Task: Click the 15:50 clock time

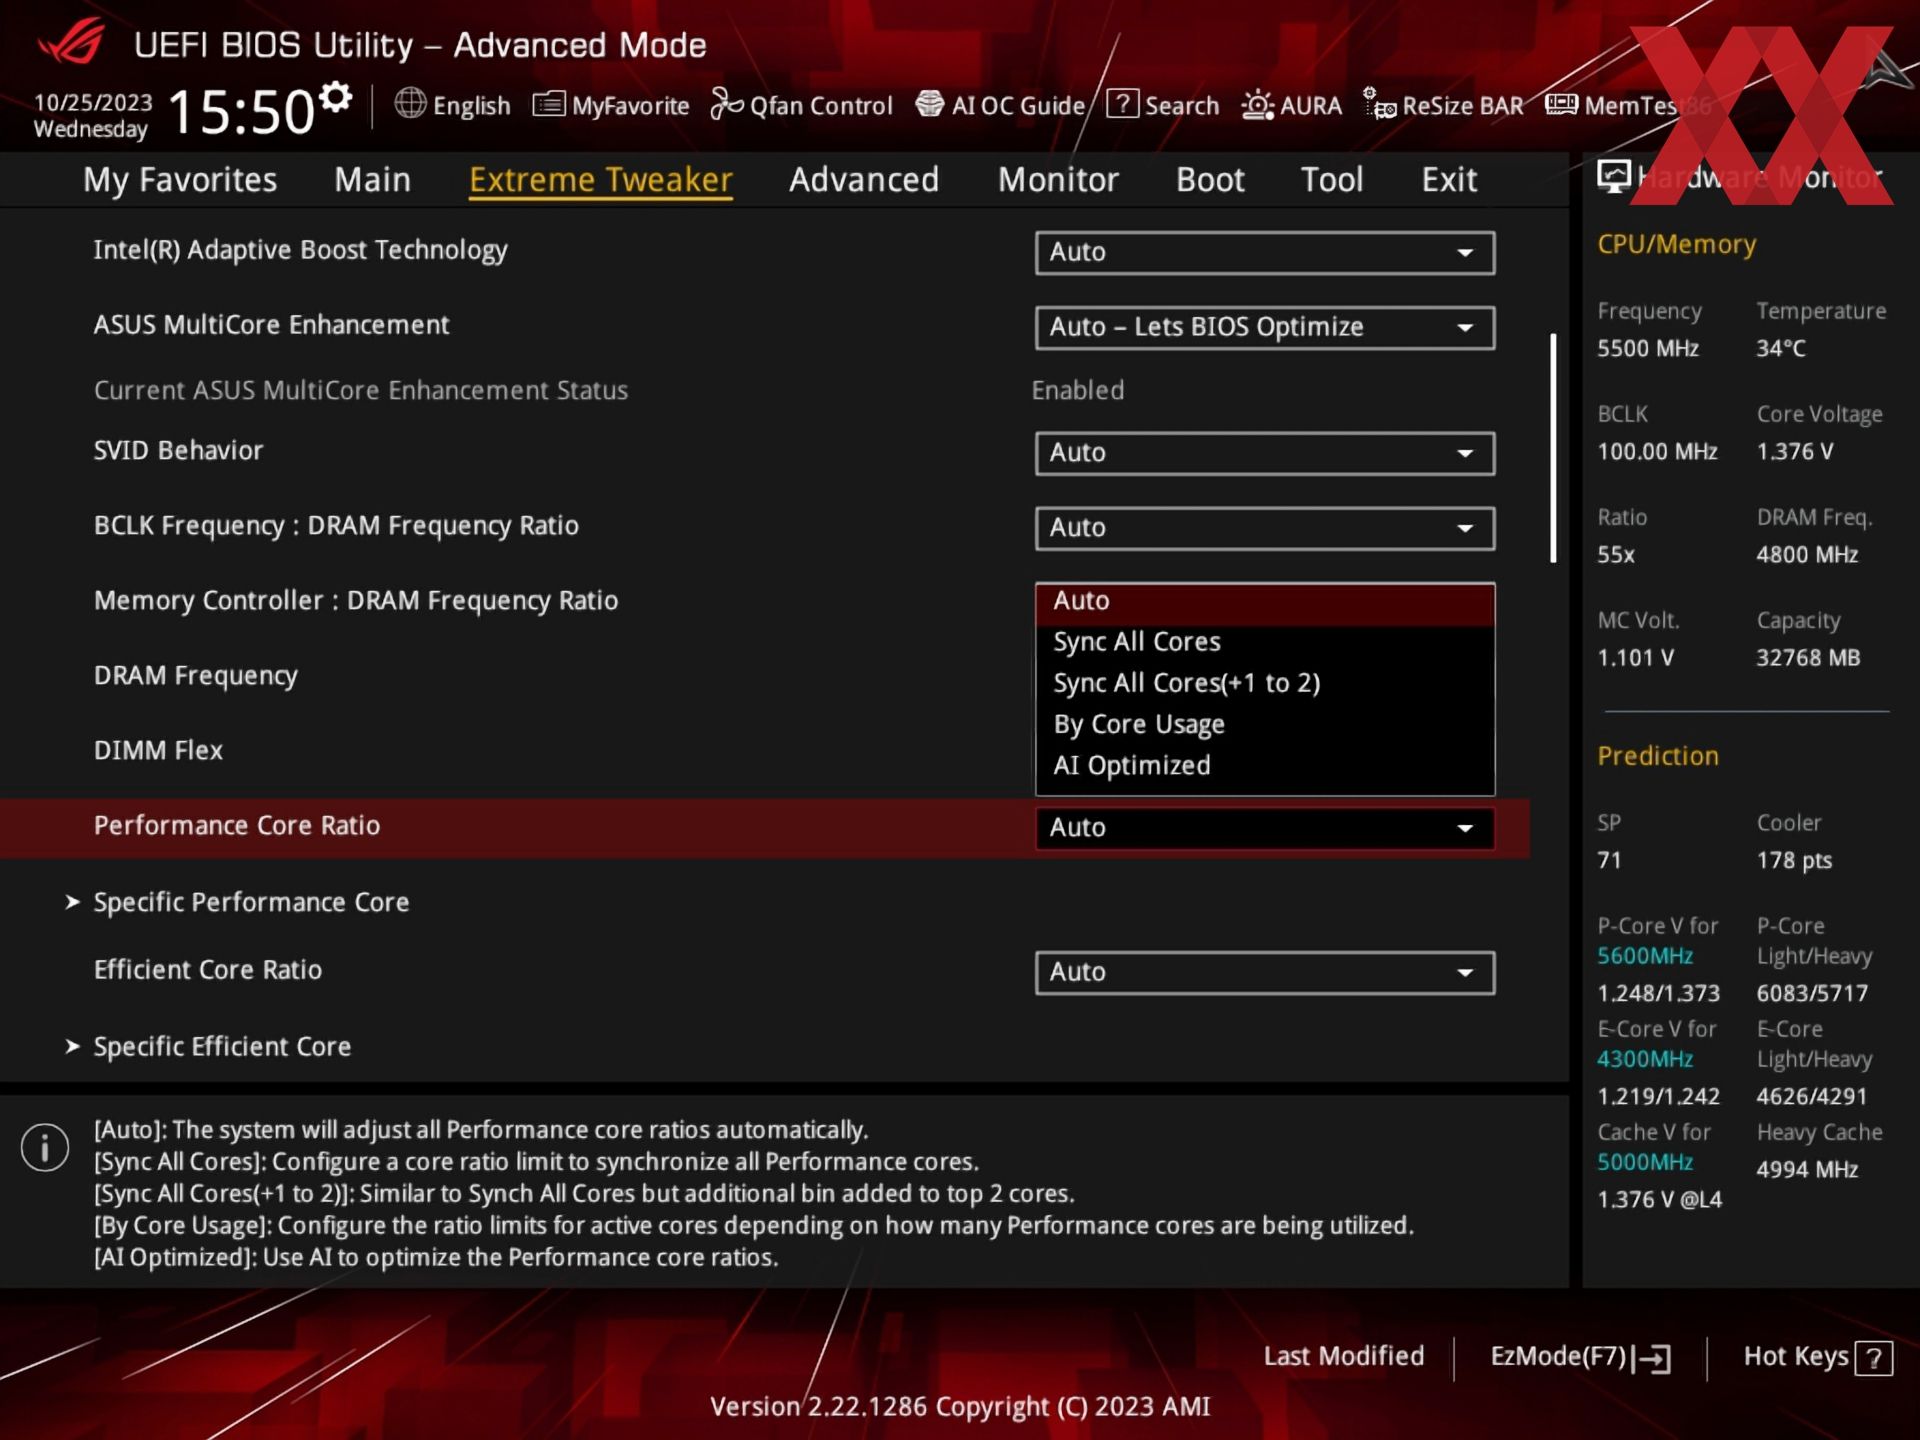Action: pyautogui.click(x=241, y=112)
